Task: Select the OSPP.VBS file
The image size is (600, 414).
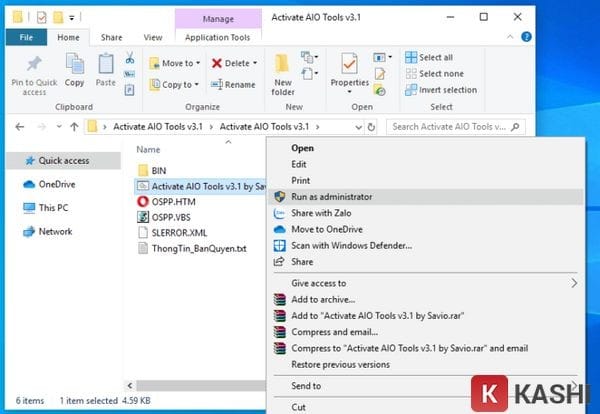Action: tap(164, 217)
